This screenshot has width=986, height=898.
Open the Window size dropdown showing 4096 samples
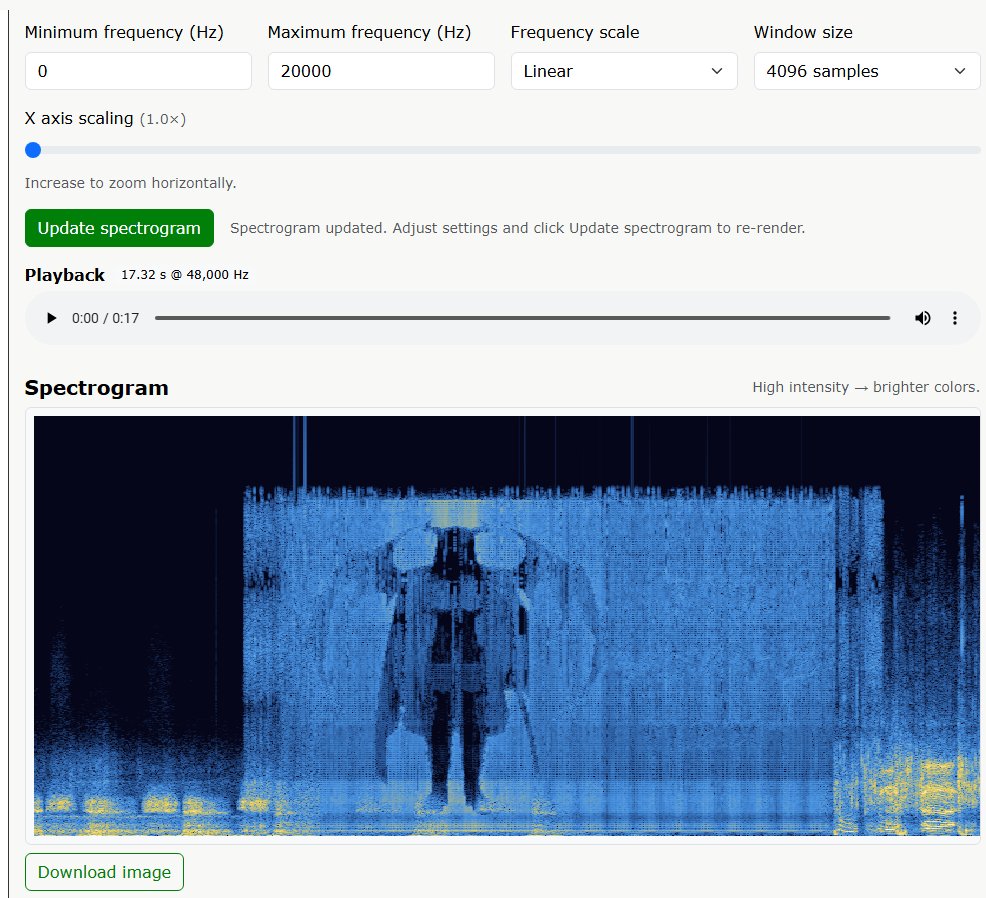[x=867, y=71]
